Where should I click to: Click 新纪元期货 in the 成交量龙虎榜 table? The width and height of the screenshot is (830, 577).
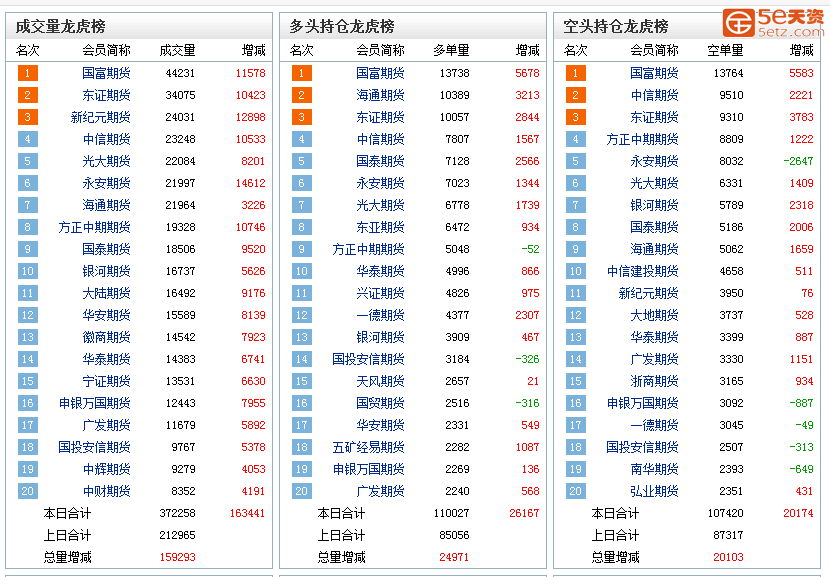(101, 117)
